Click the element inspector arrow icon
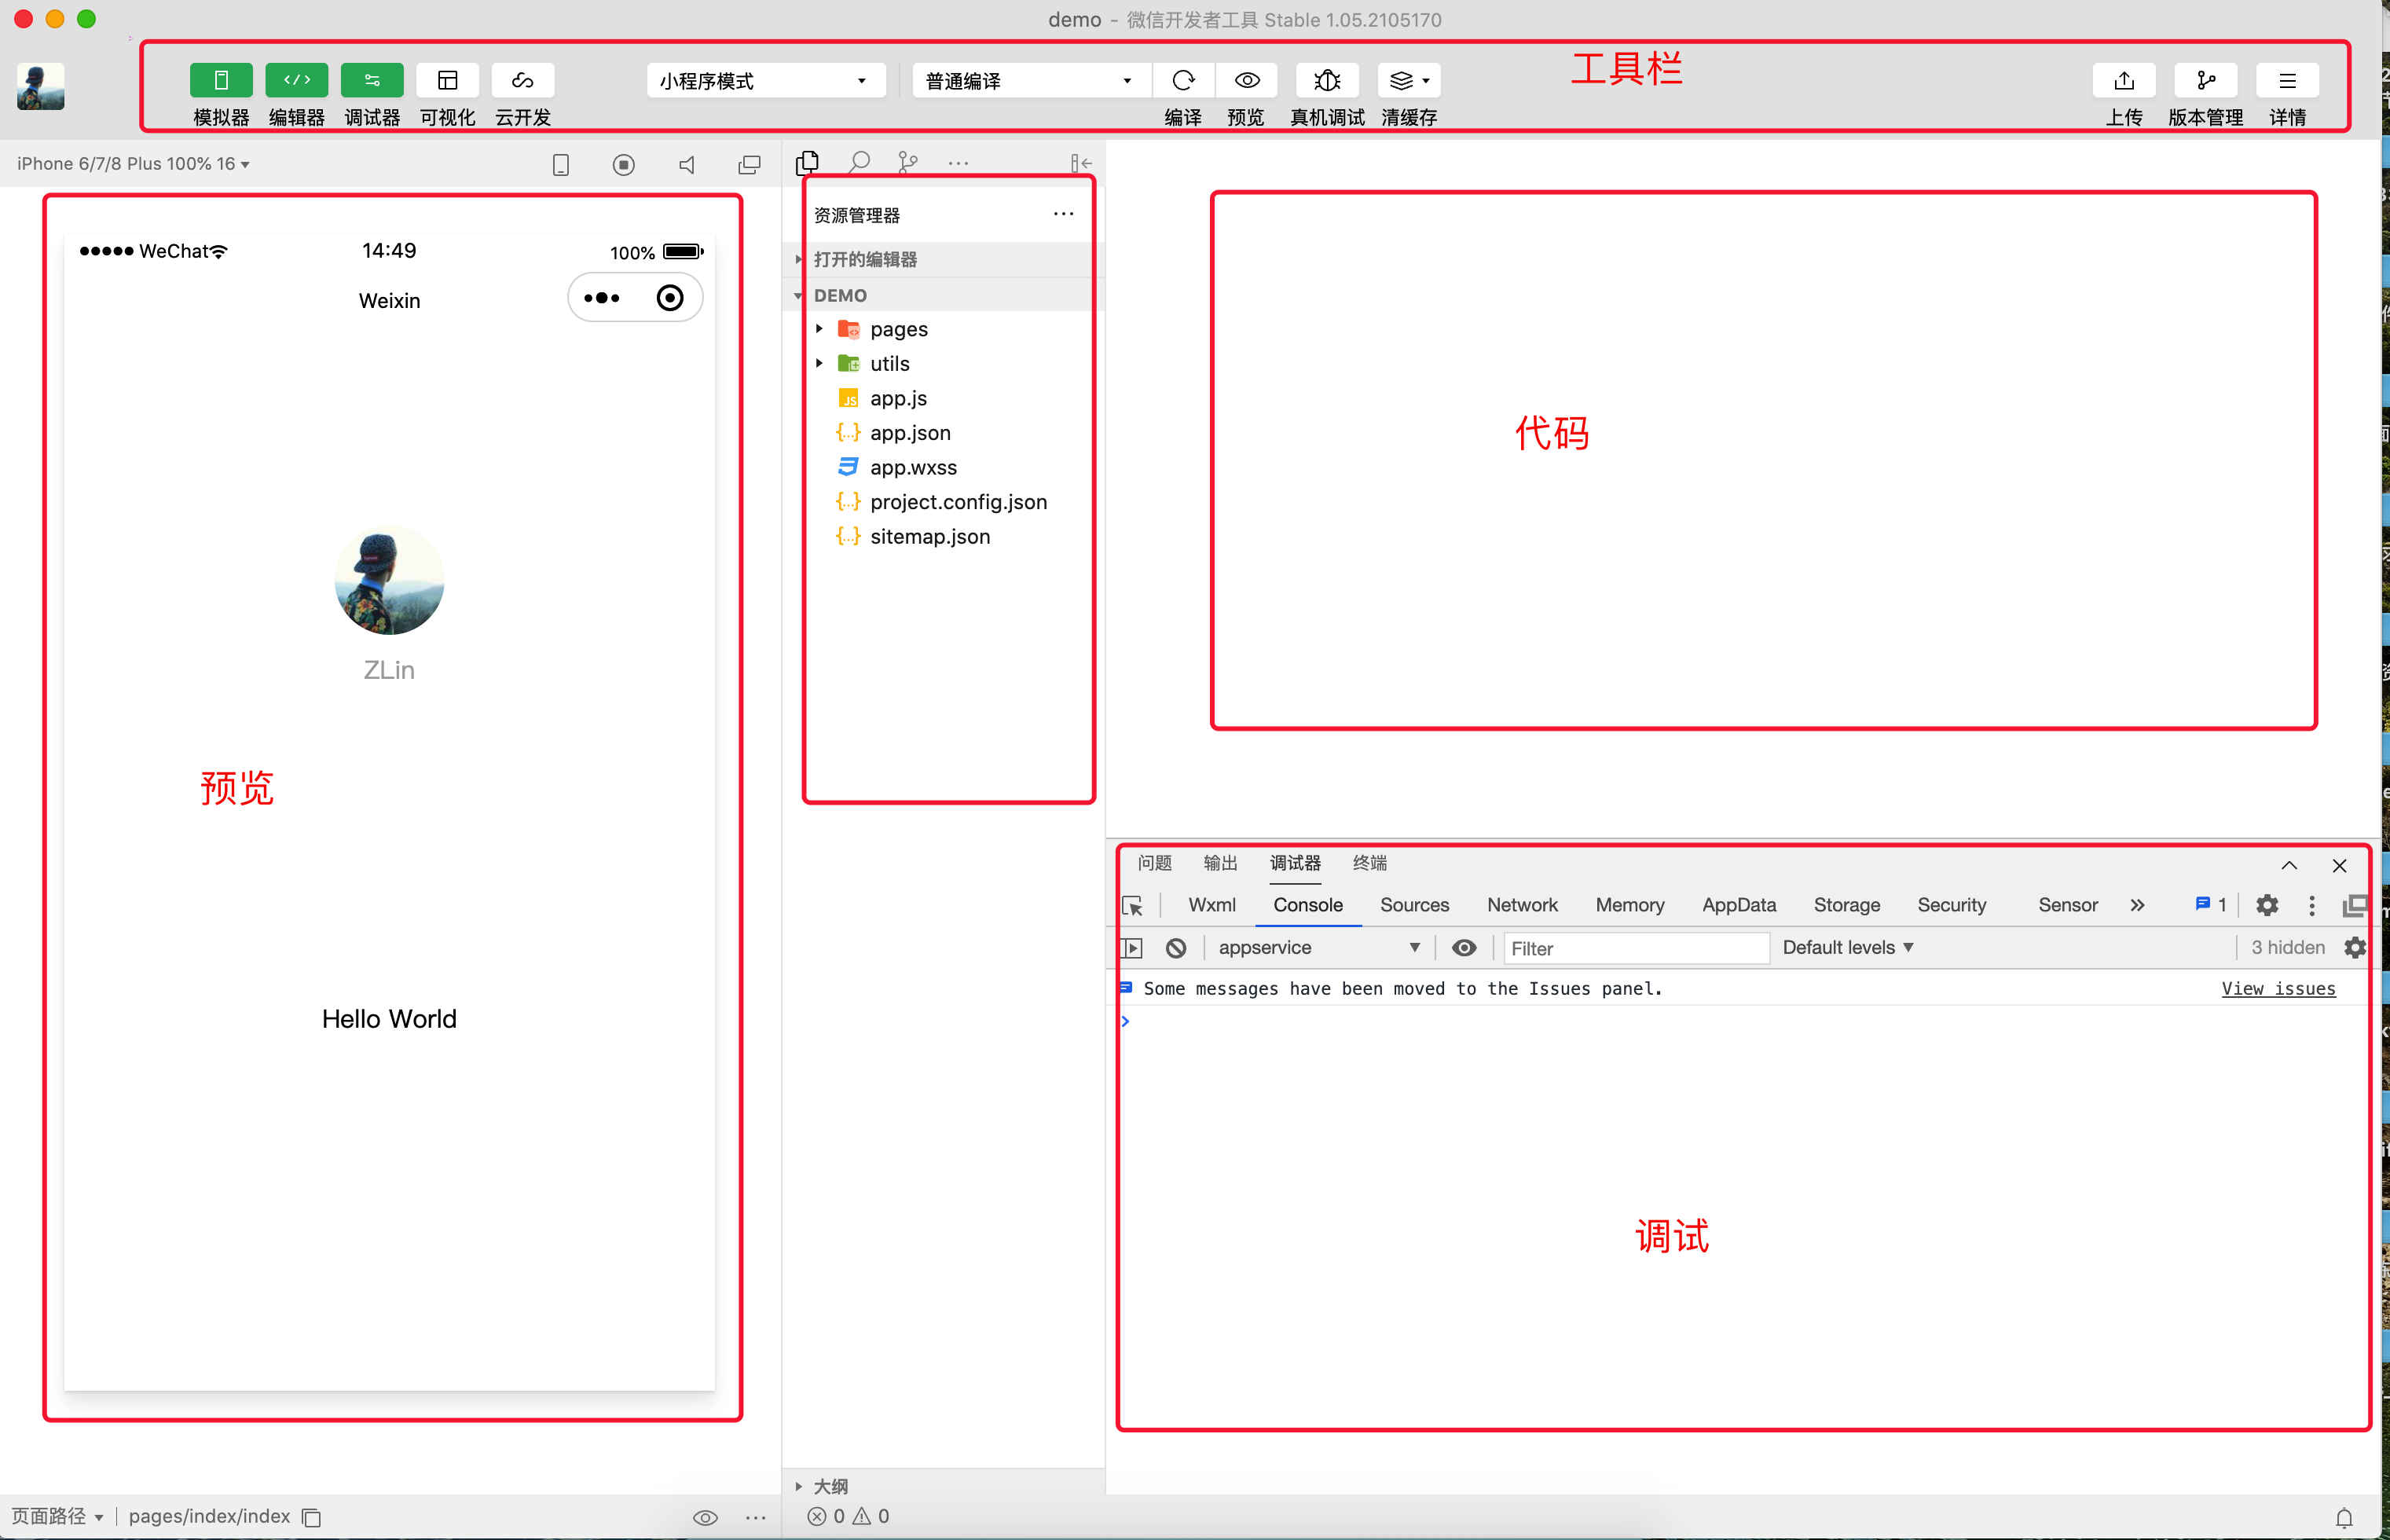The width and height of the screenshot is (2390, 1540). (x=1133, y=906)
